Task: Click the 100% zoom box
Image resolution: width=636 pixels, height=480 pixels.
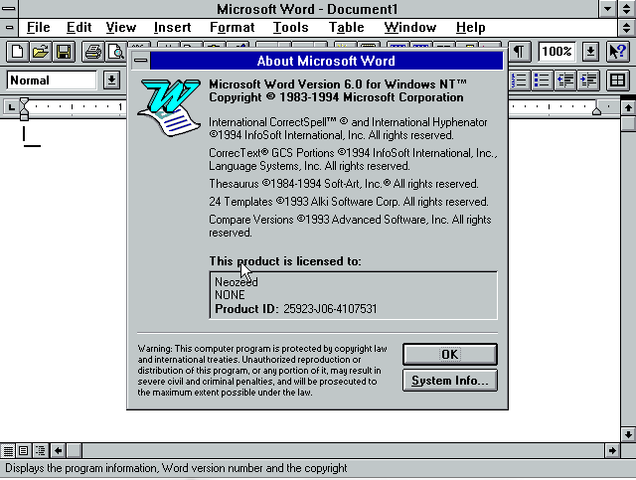Action: [x=556, y=52]
